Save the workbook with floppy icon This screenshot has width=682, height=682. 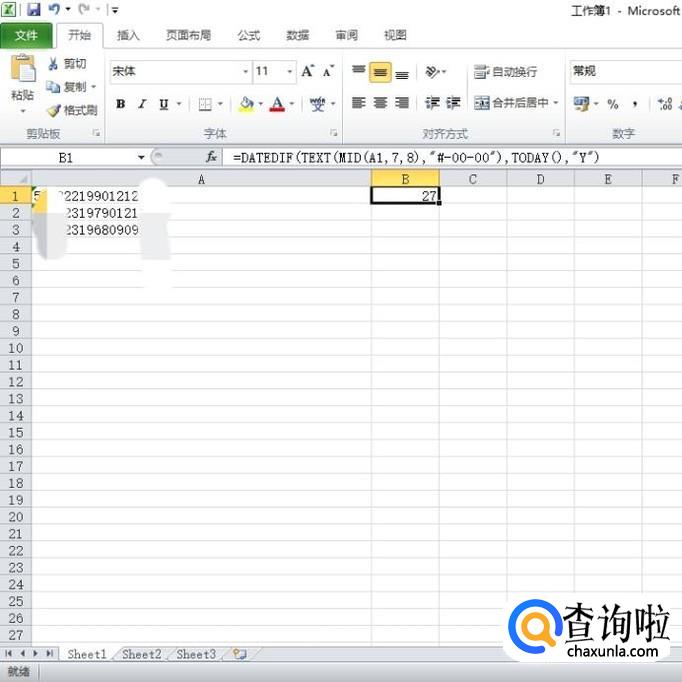pos(33,9)
